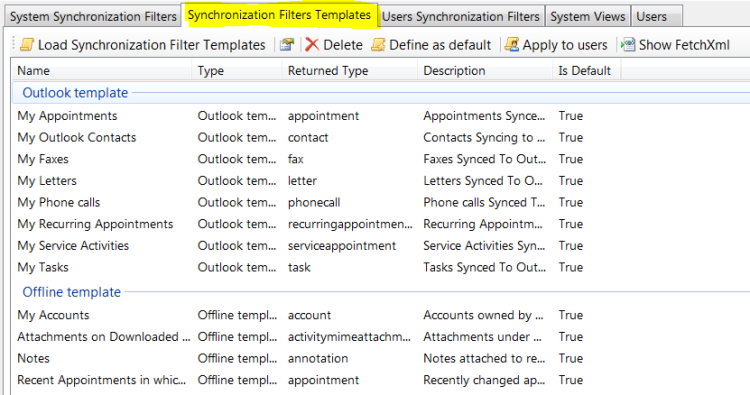Sort by Is Default column header
The height and width of the screenshot is (395, 750).
tap(586, 70)
